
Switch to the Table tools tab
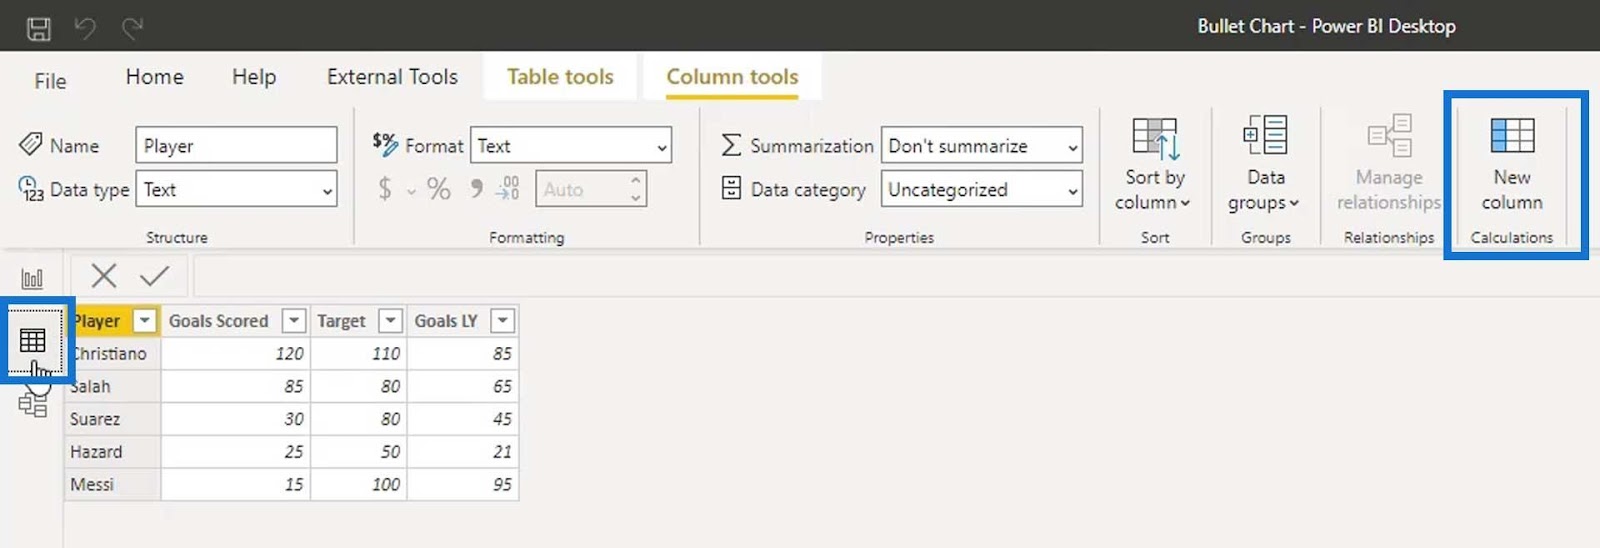pos(560,77)
